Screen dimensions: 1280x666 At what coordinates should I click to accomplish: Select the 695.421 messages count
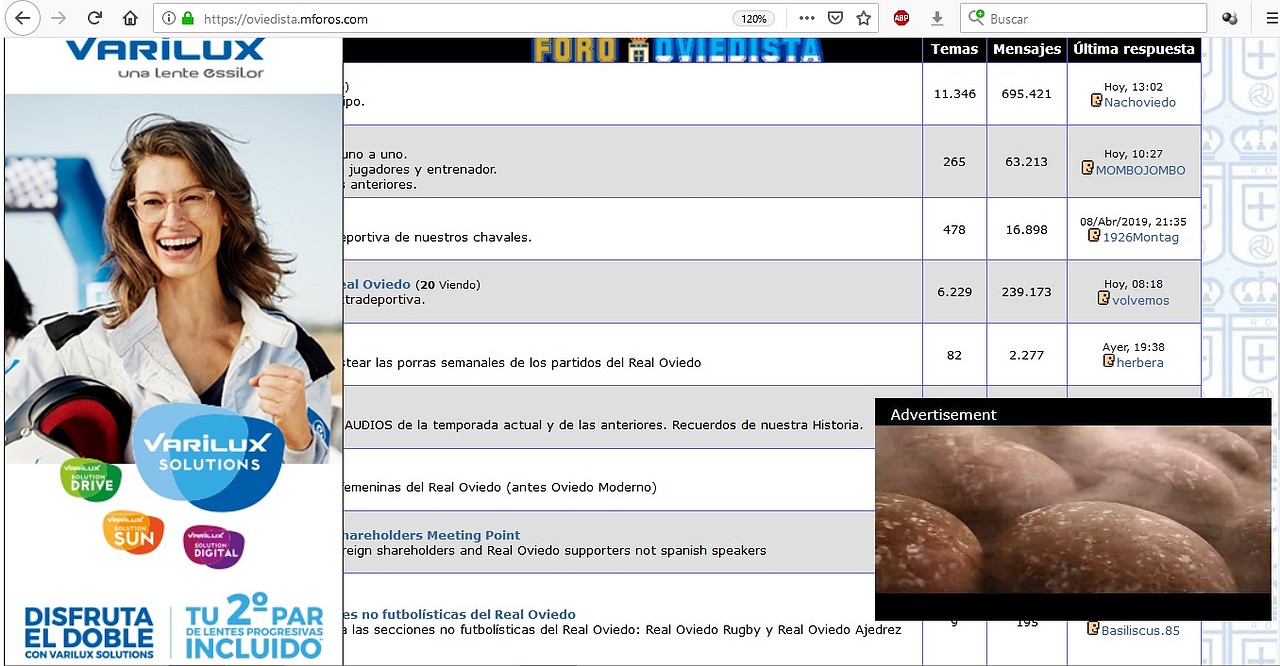pos(1026,94)
